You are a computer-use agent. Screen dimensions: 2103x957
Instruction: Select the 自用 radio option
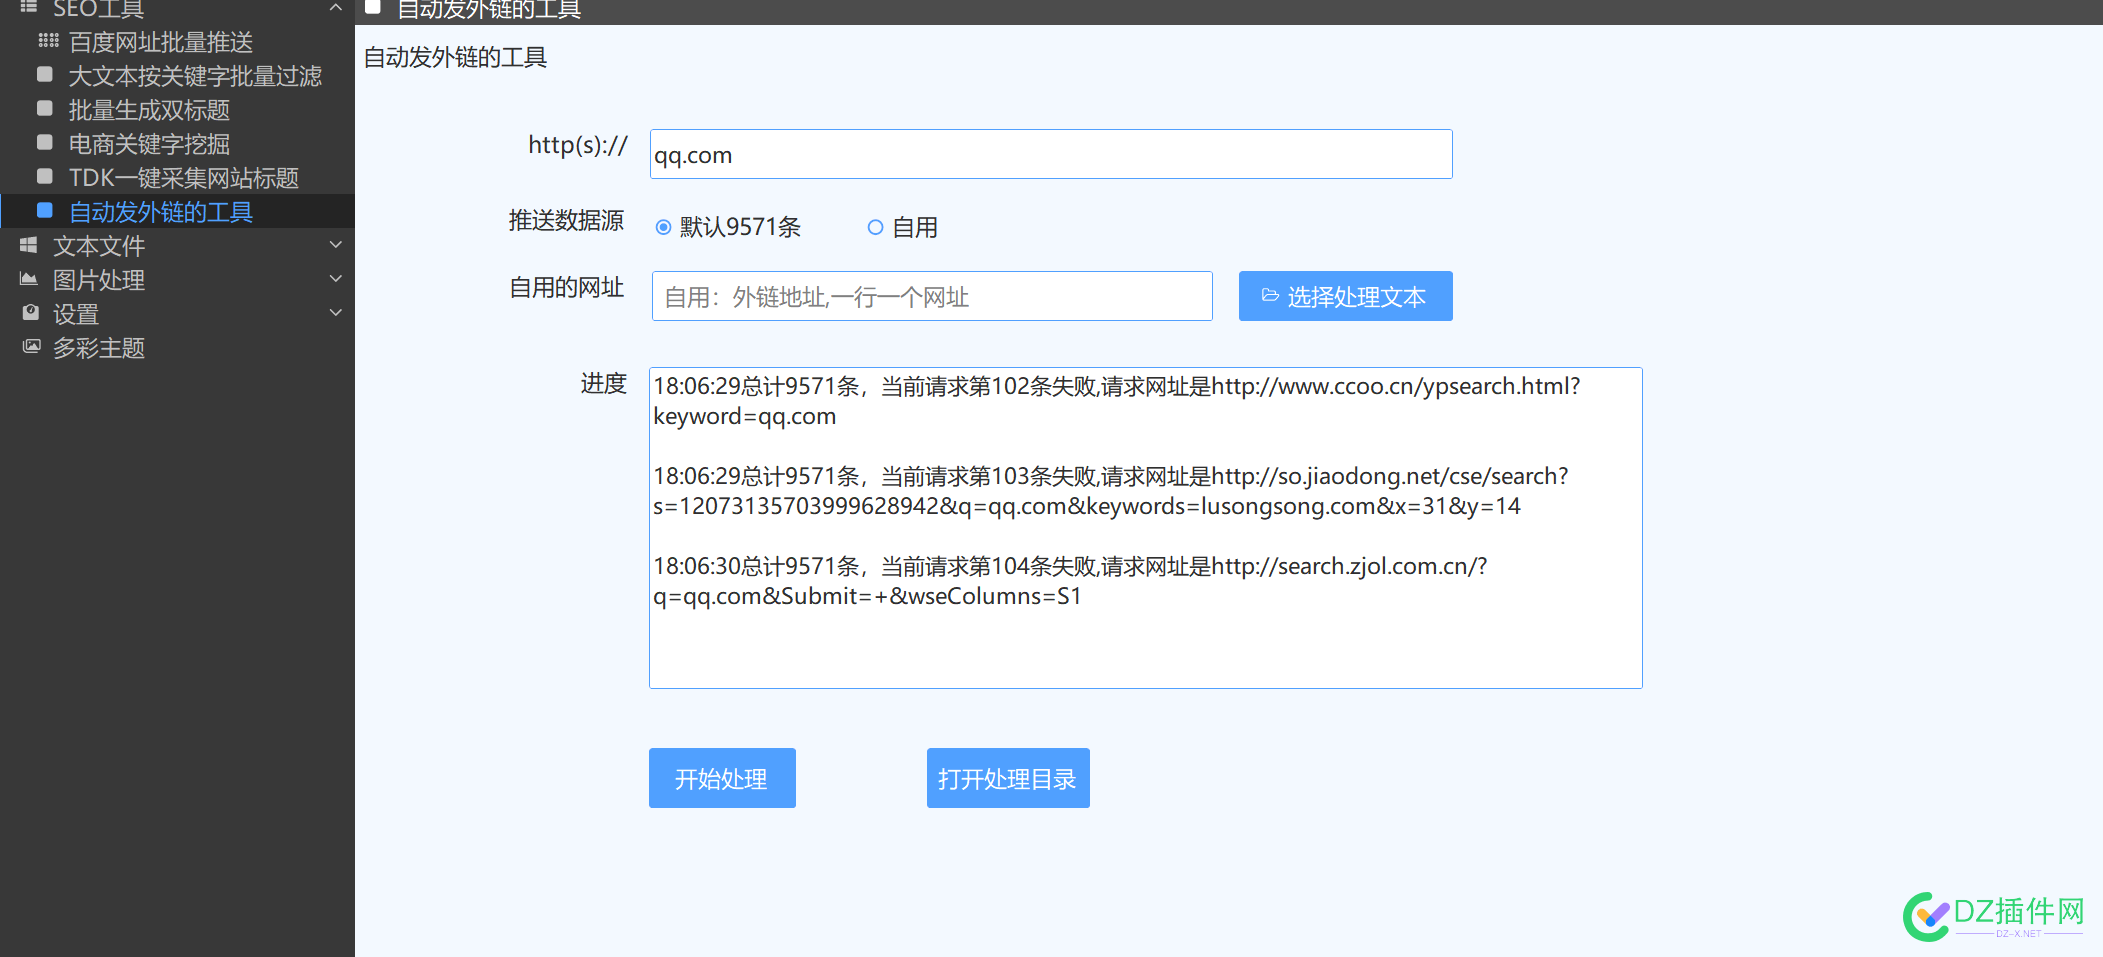click(x=875, y=228)
